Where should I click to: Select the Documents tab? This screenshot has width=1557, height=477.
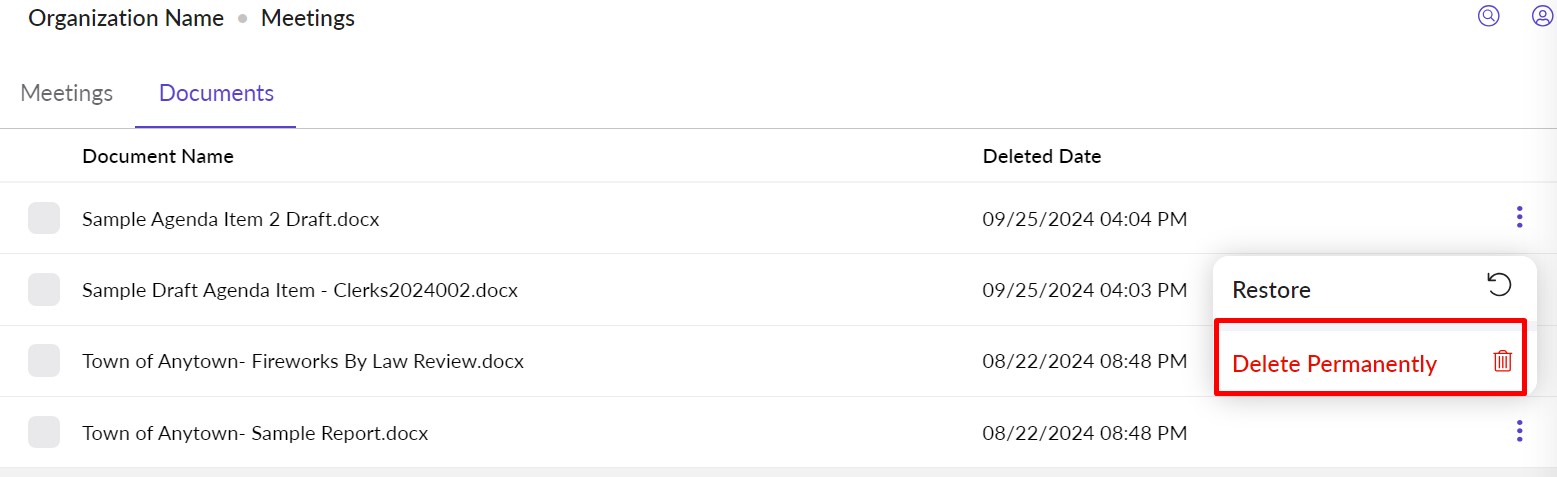pyautogui.click(x=216, y=94)
